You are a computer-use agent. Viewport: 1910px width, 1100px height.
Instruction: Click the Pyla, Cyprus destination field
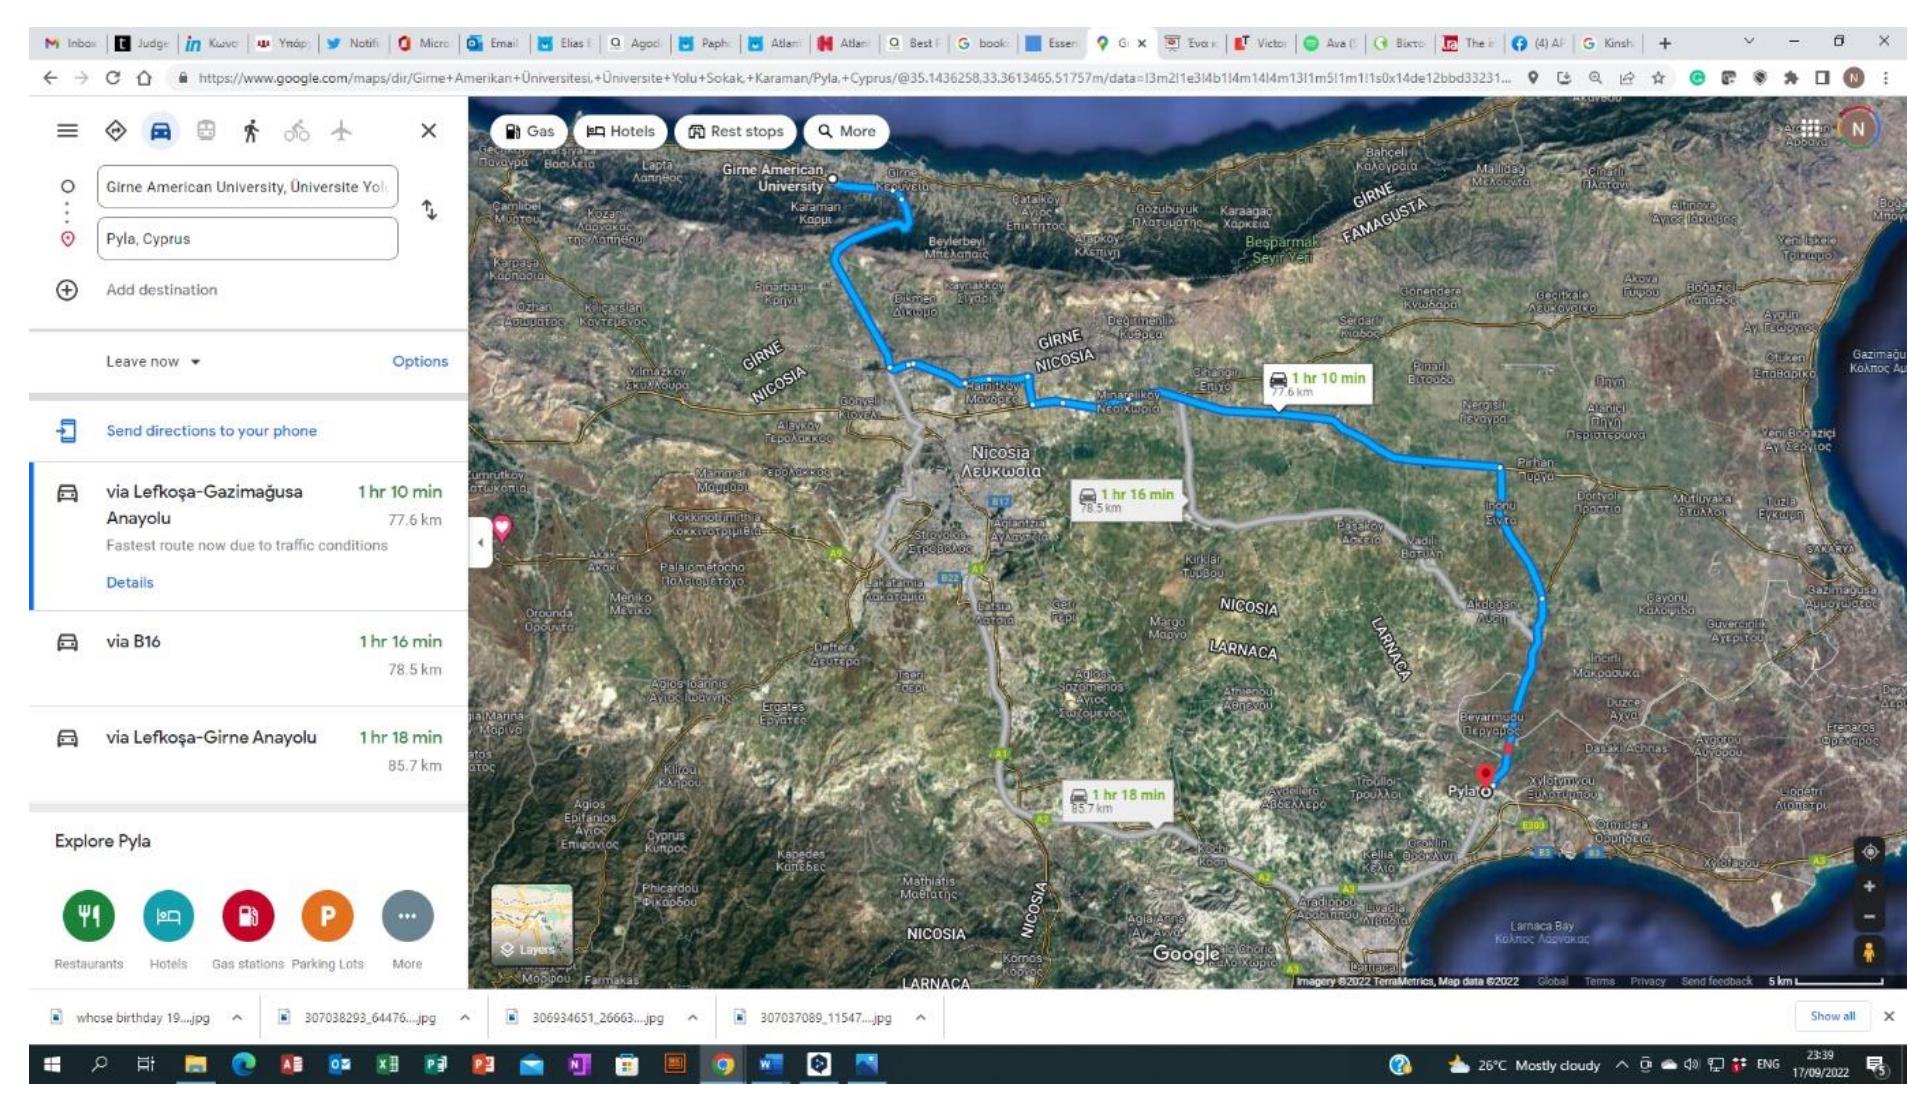tap(247, 239)
